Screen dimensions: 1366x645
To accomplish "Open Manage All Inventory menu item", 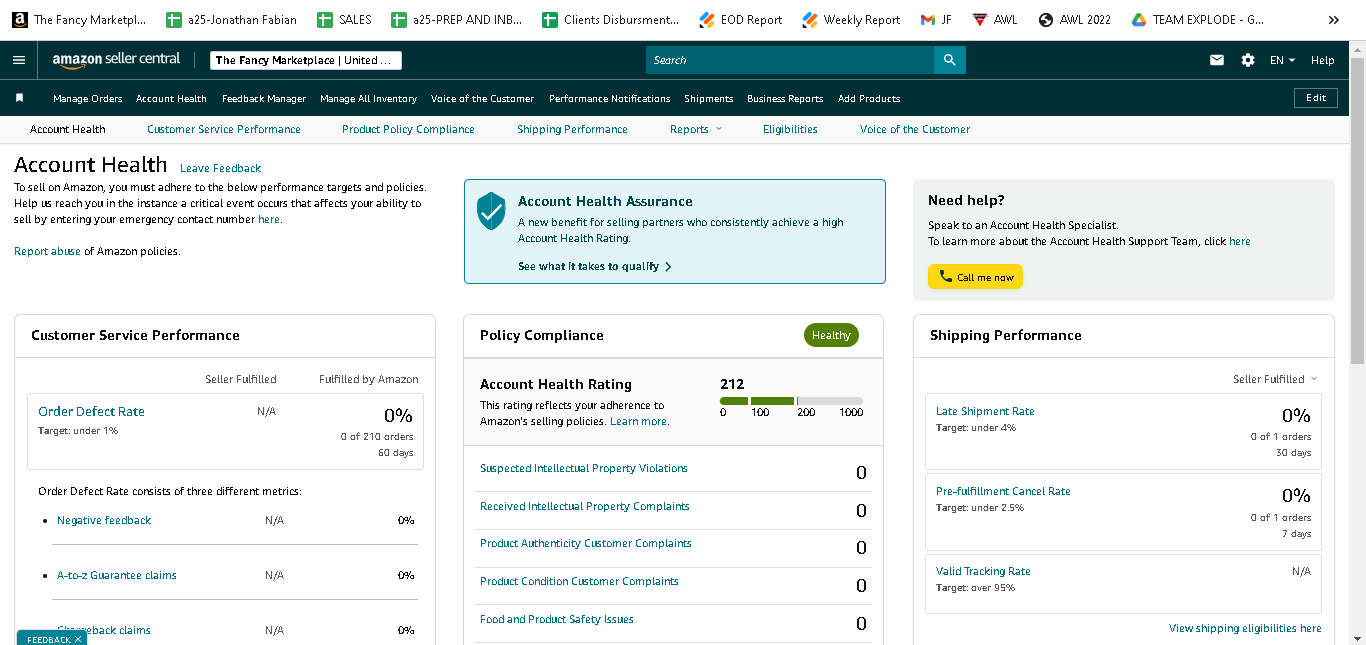I will click(368, 98).
